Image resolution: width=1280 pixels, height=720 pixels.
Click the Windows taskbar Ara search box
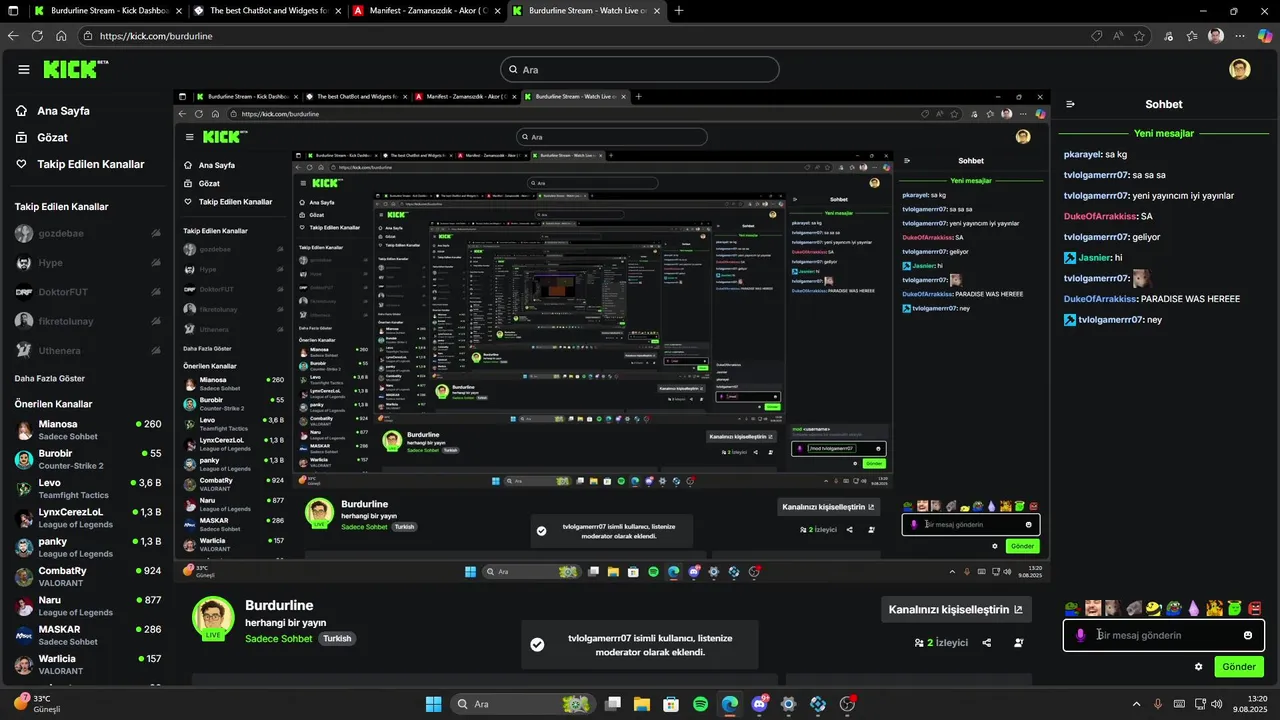(x=521, y=704)
